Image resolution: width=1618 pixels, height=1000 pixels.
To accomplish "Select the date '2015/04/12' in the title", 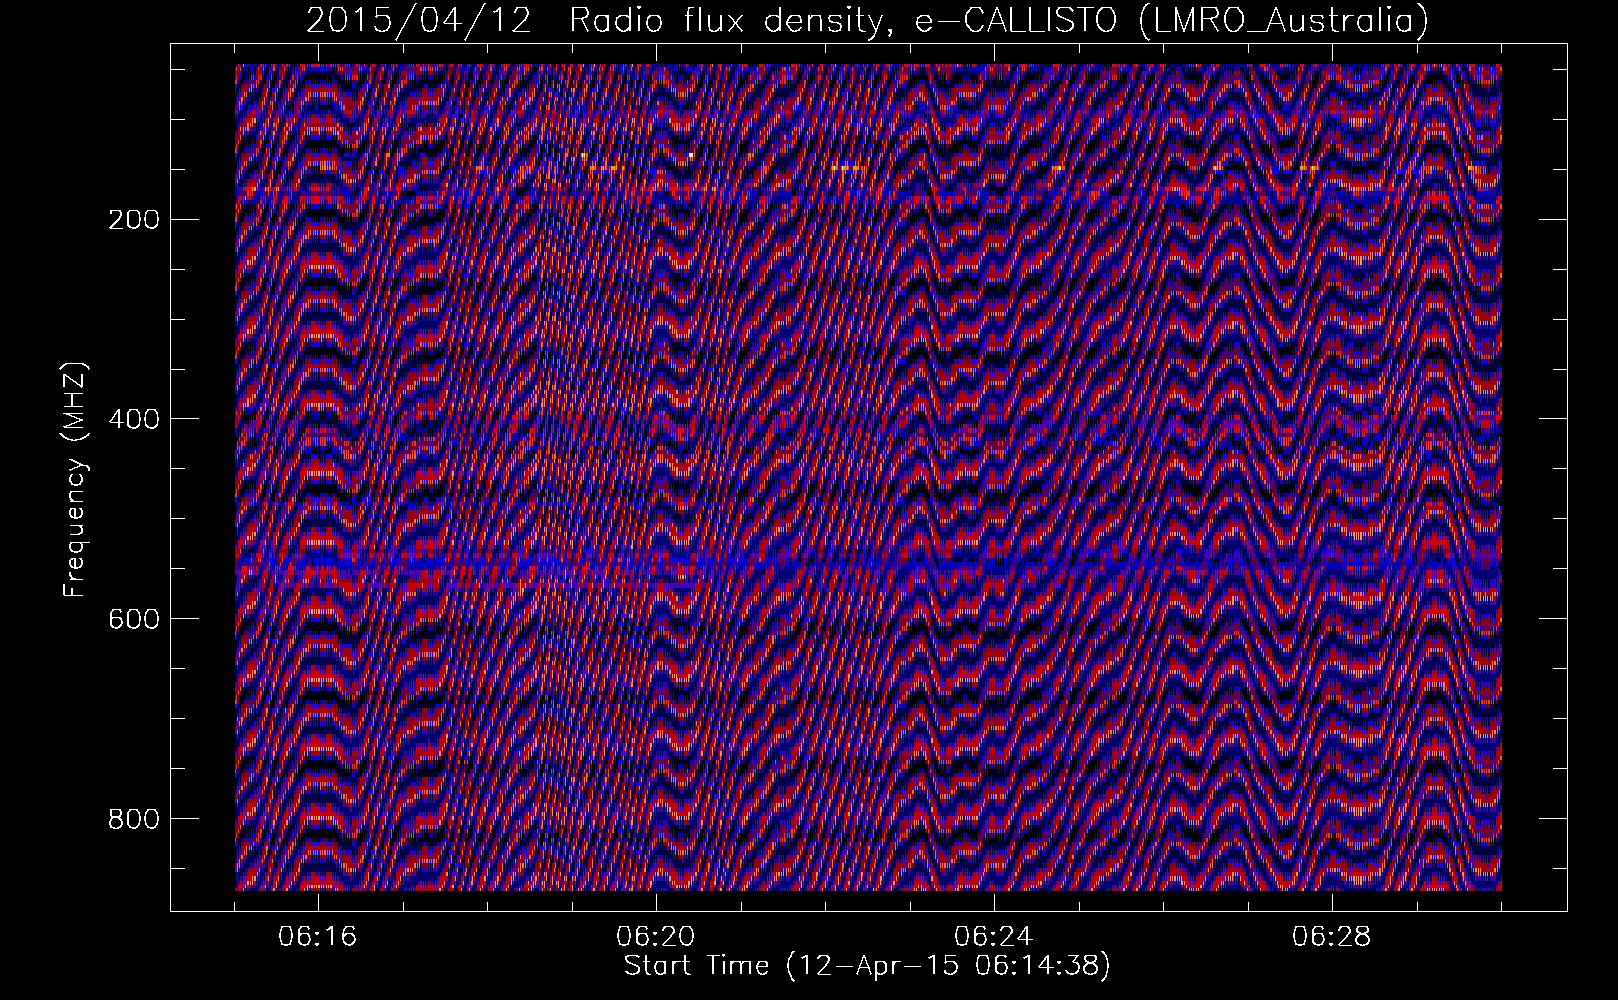I will (x=418, y=21).
